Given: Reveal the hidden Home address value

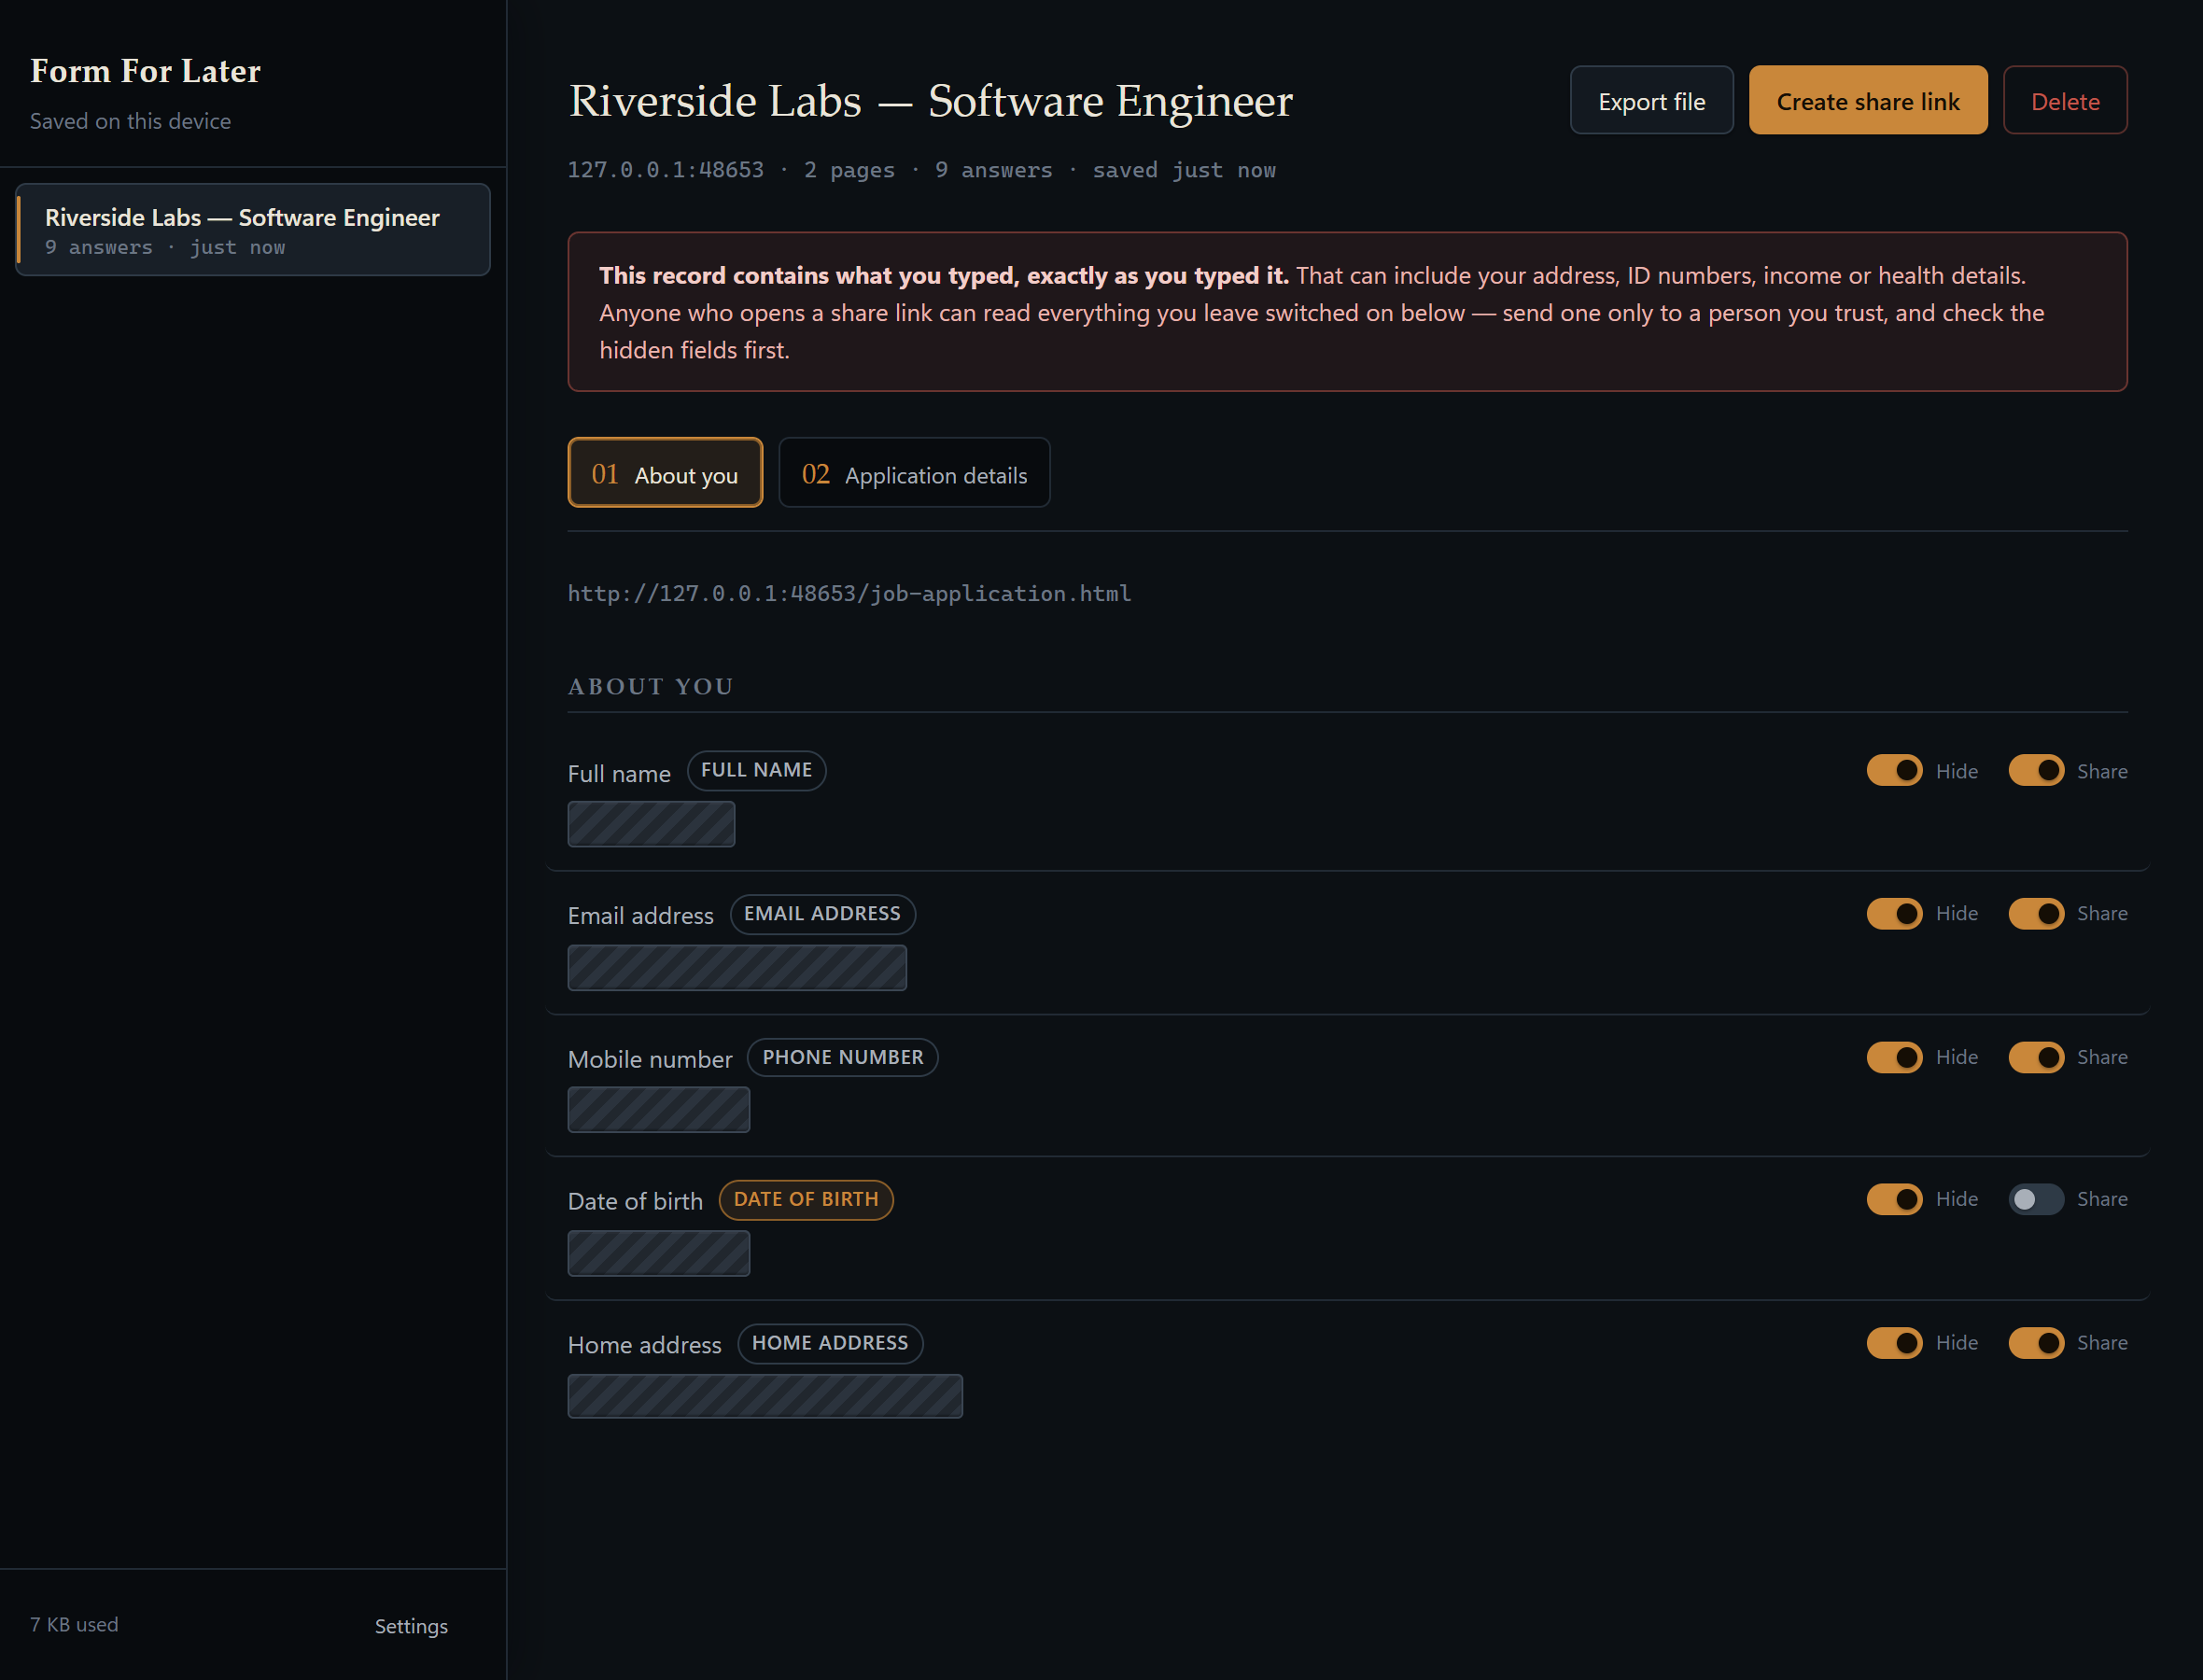Looking at the screenshot, I should [x=765, y=1396].
